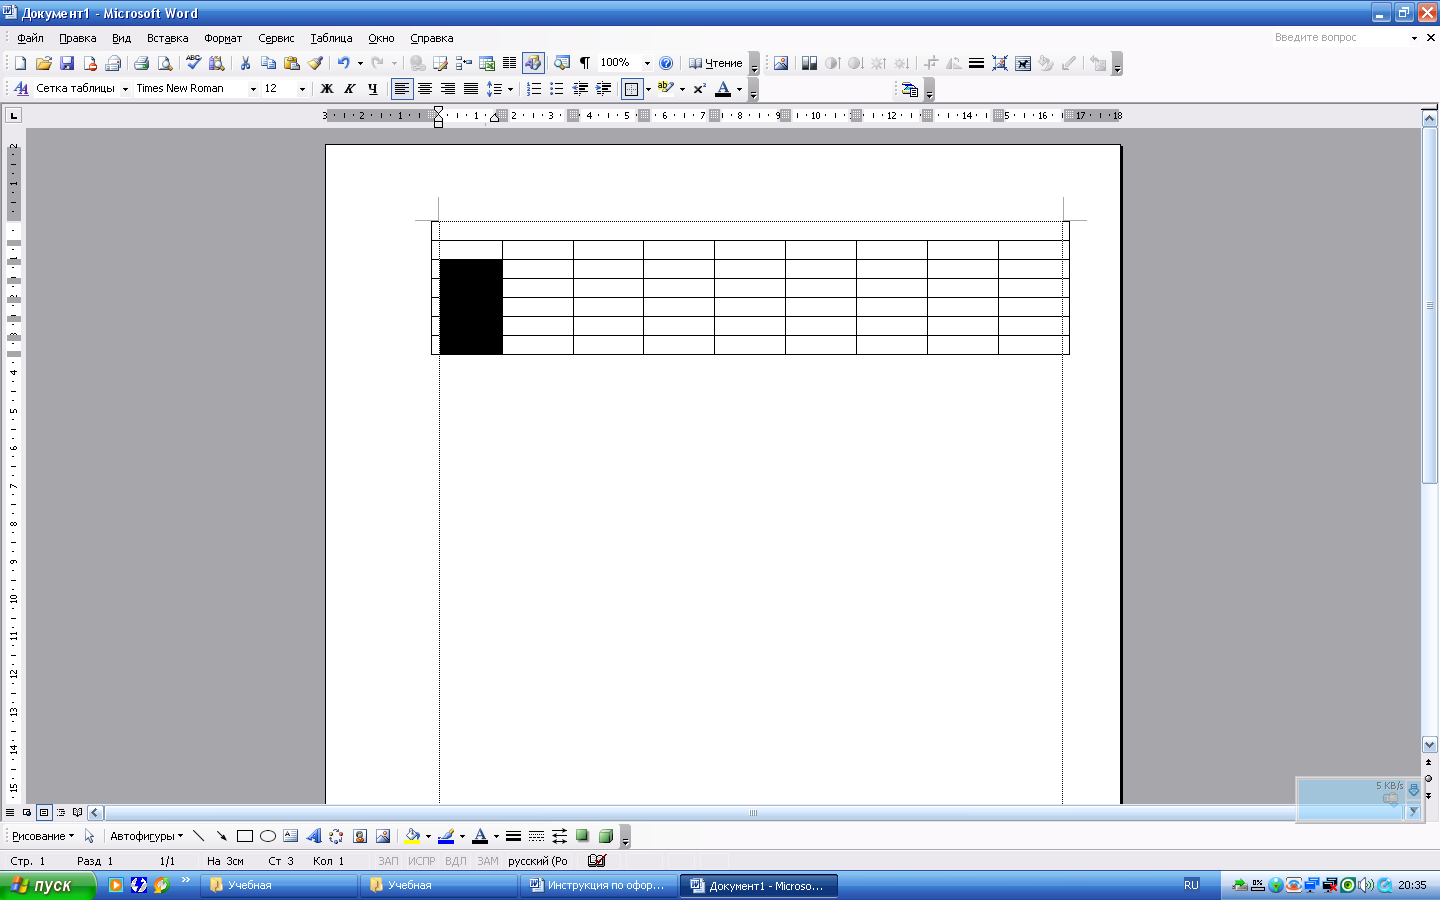Viewport: 1440px width, 900px height.
Task: Apply shadow style on the Drawing toolbar
Action: tap(582, 836)
